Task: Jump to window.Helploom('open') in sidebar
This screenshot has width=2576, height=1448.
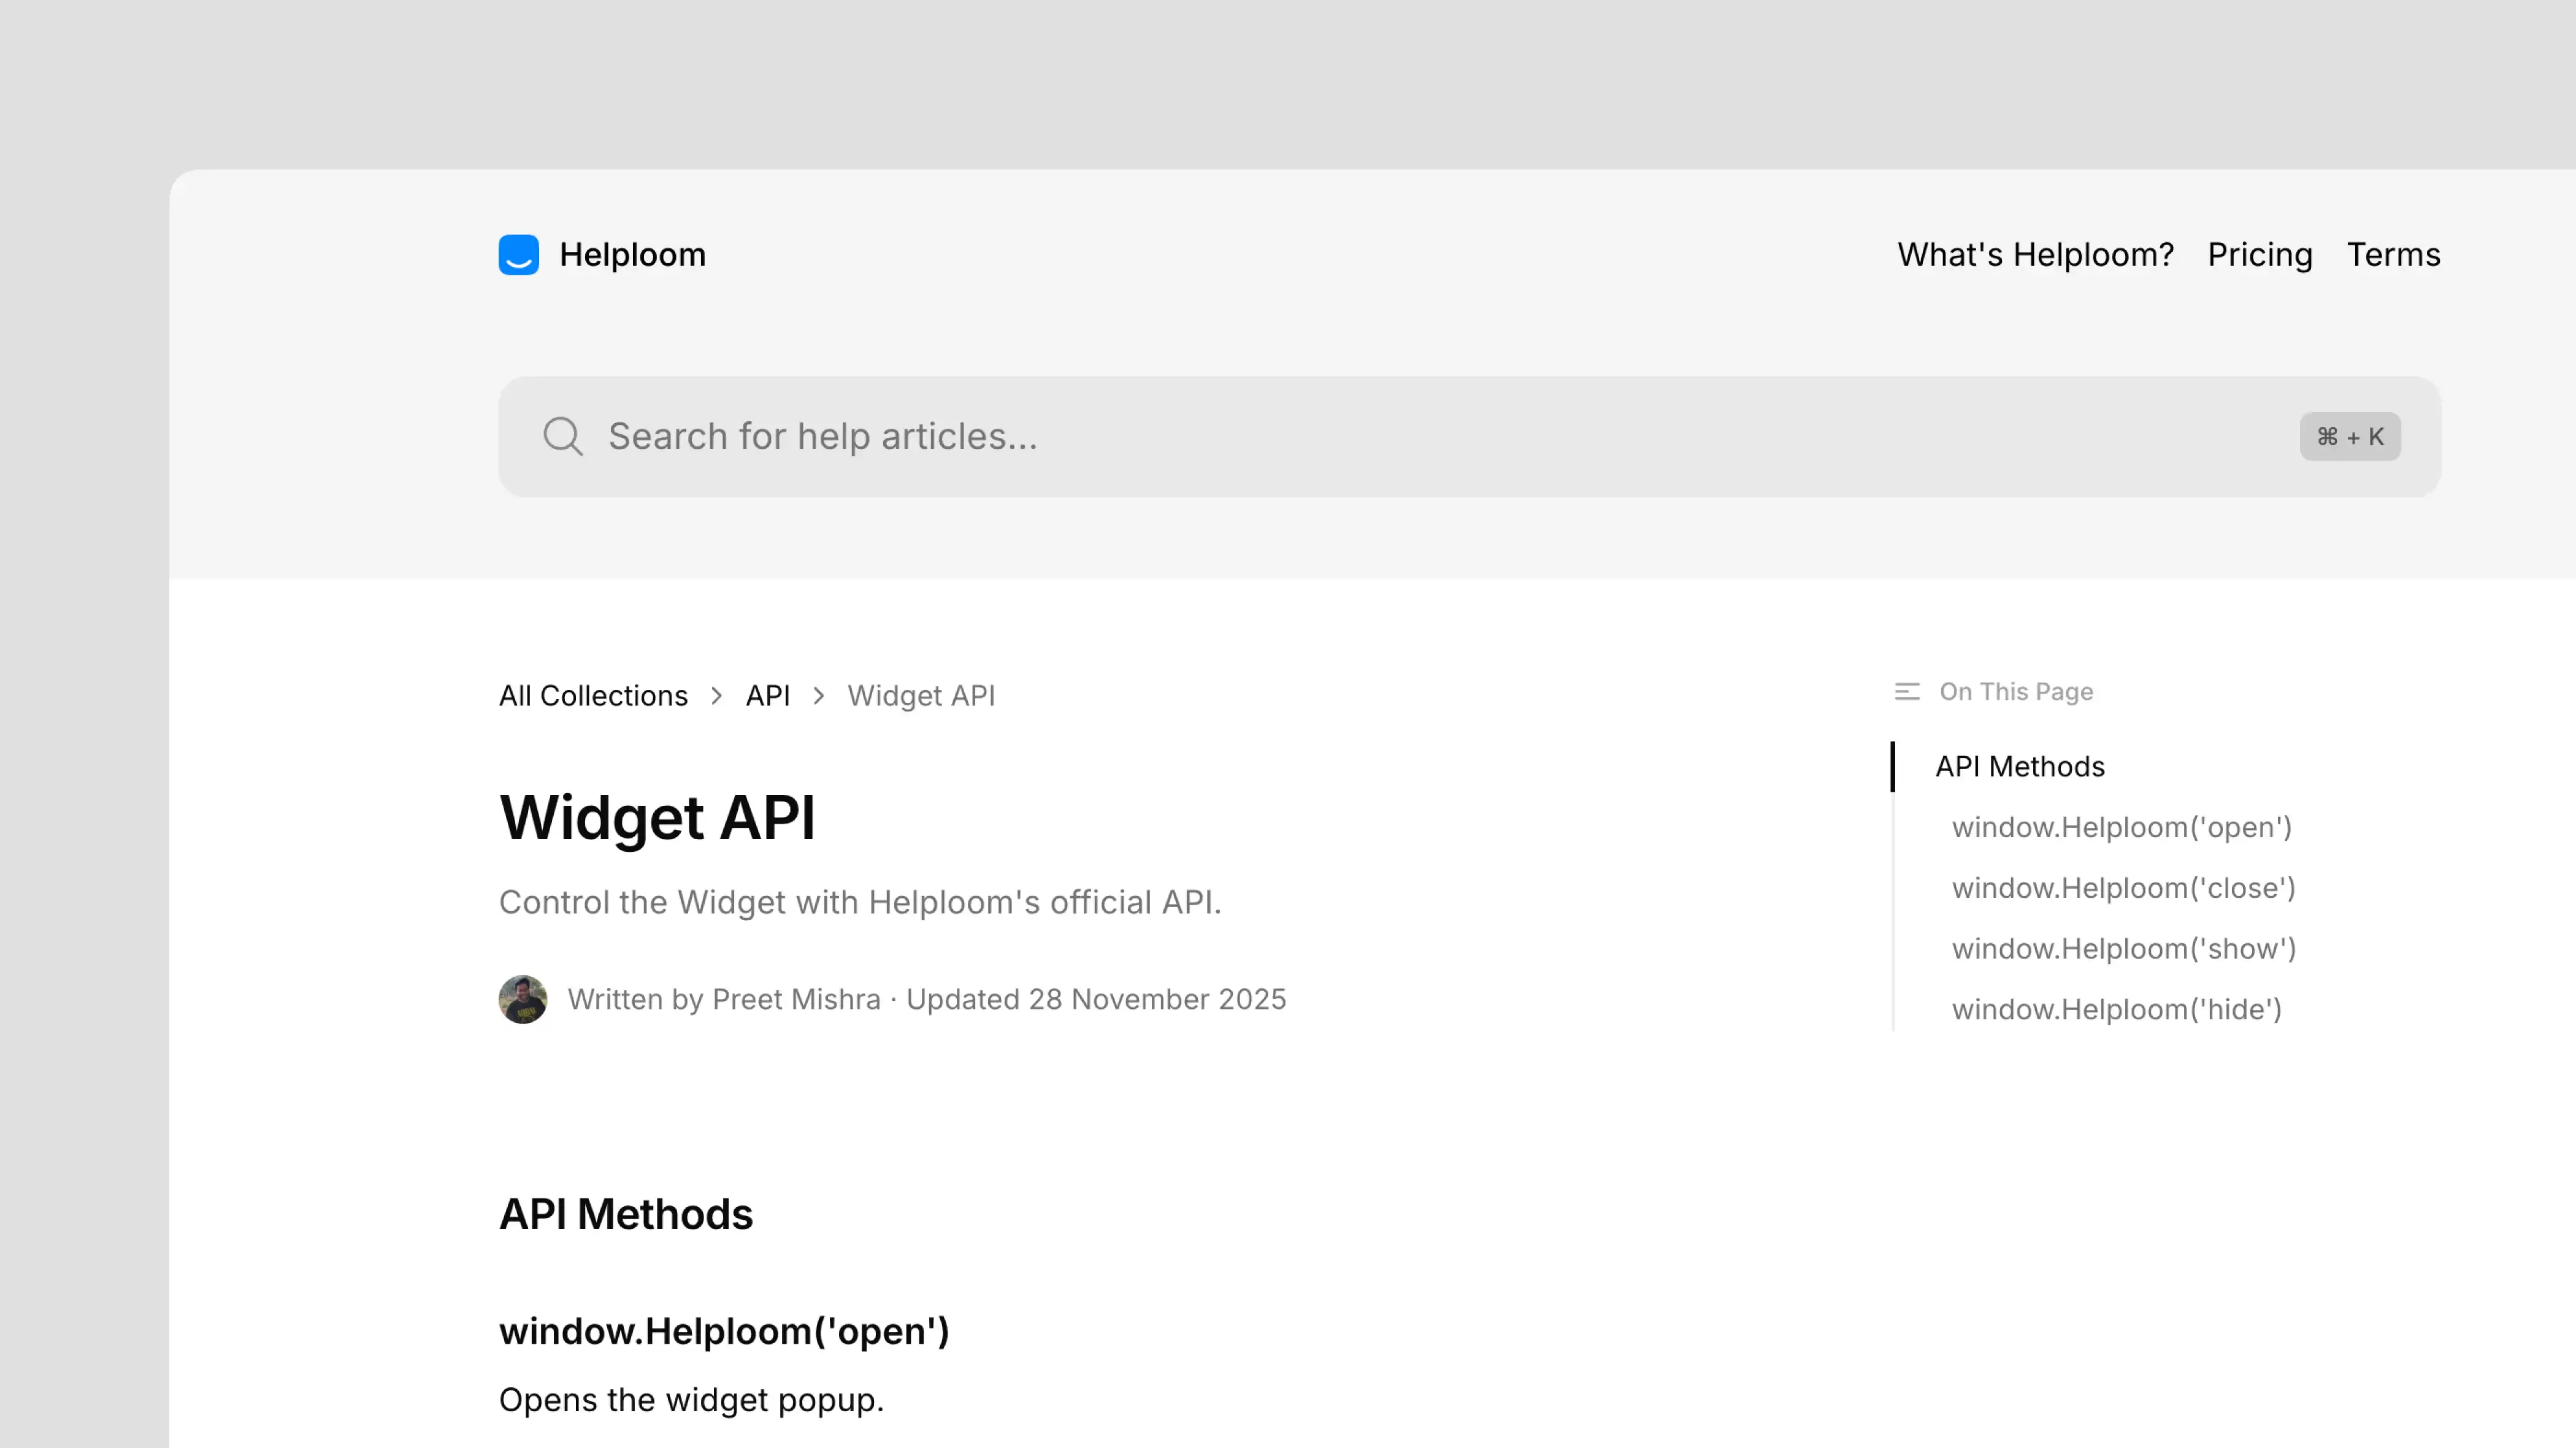Action: coord(2121,828)
